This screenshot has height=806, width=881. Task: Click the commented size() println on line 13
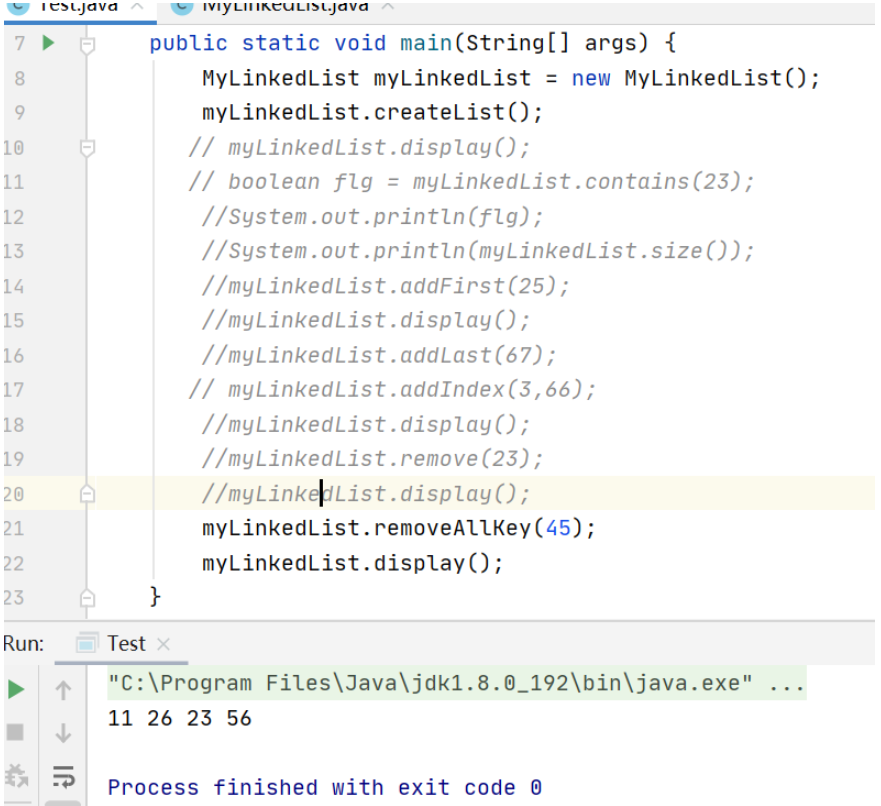pos(478,251)
